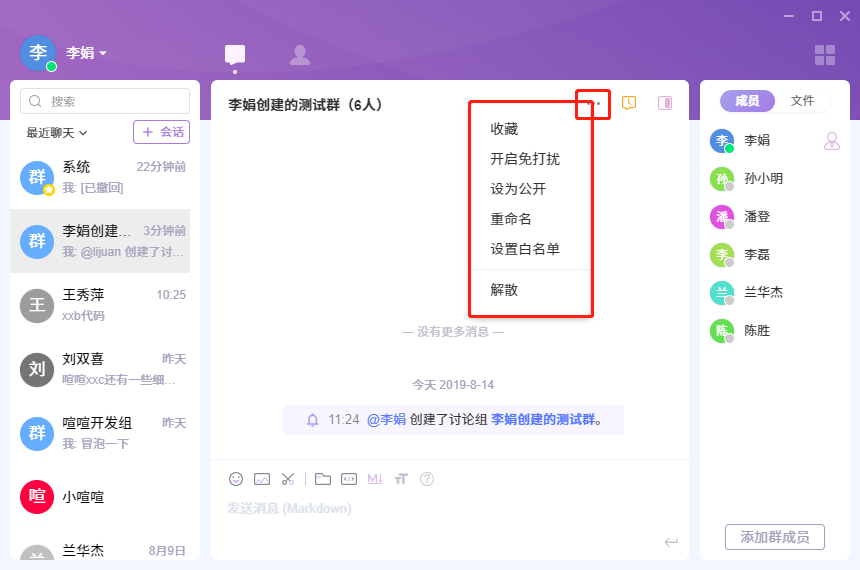This screenshot has width=860, height=570.
Task: Click the 搜索 search field
Action: pyautogui.click(x=105, y=101)
